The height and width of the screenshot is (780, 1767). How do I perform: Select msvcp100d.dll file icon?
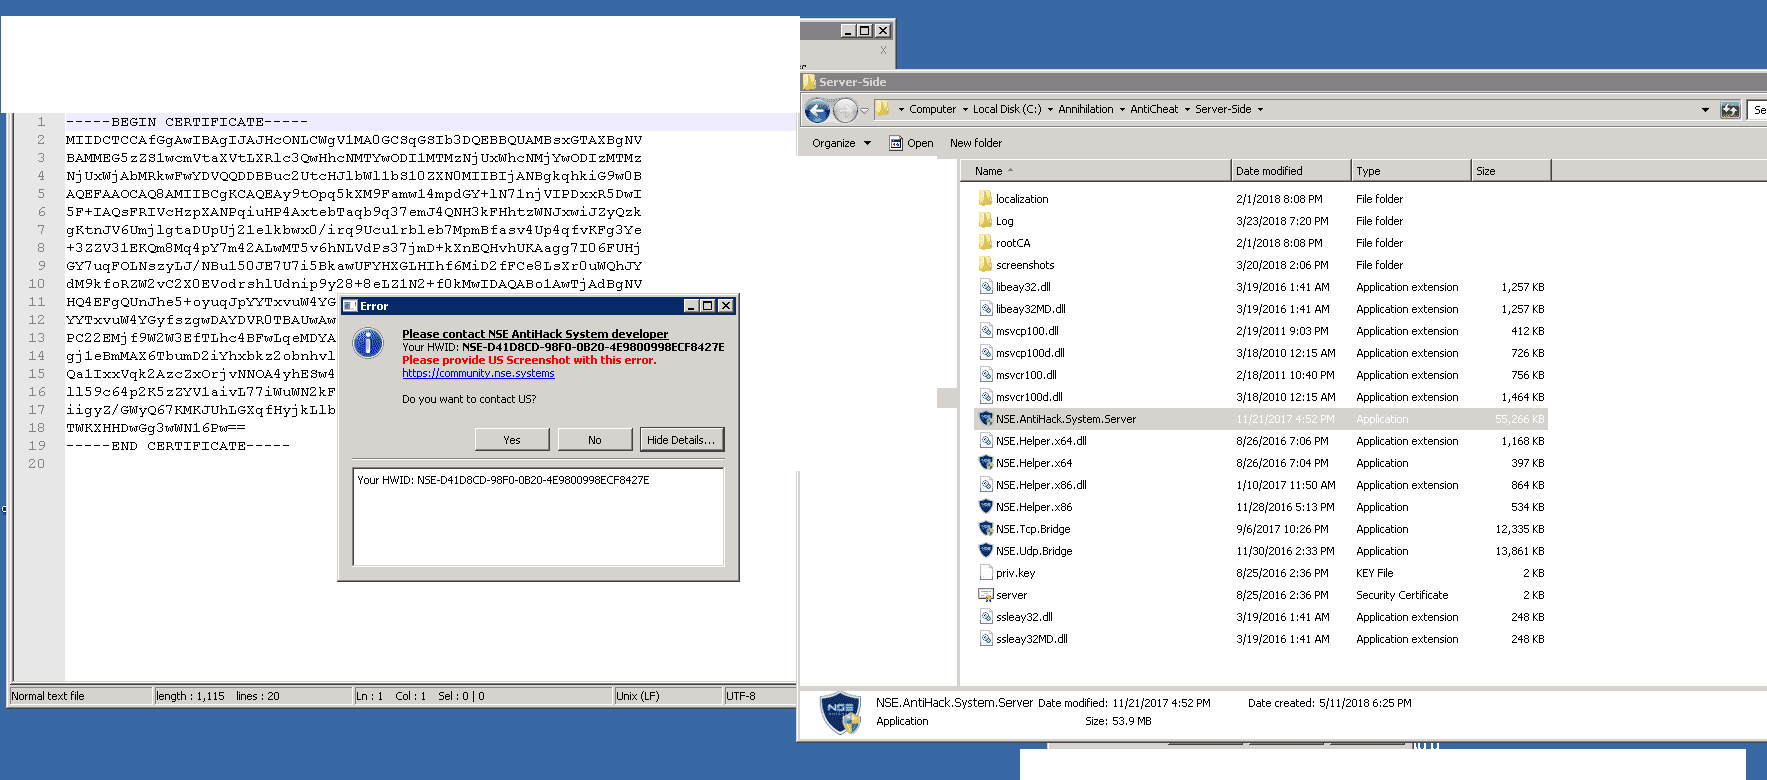coord(986,353)
